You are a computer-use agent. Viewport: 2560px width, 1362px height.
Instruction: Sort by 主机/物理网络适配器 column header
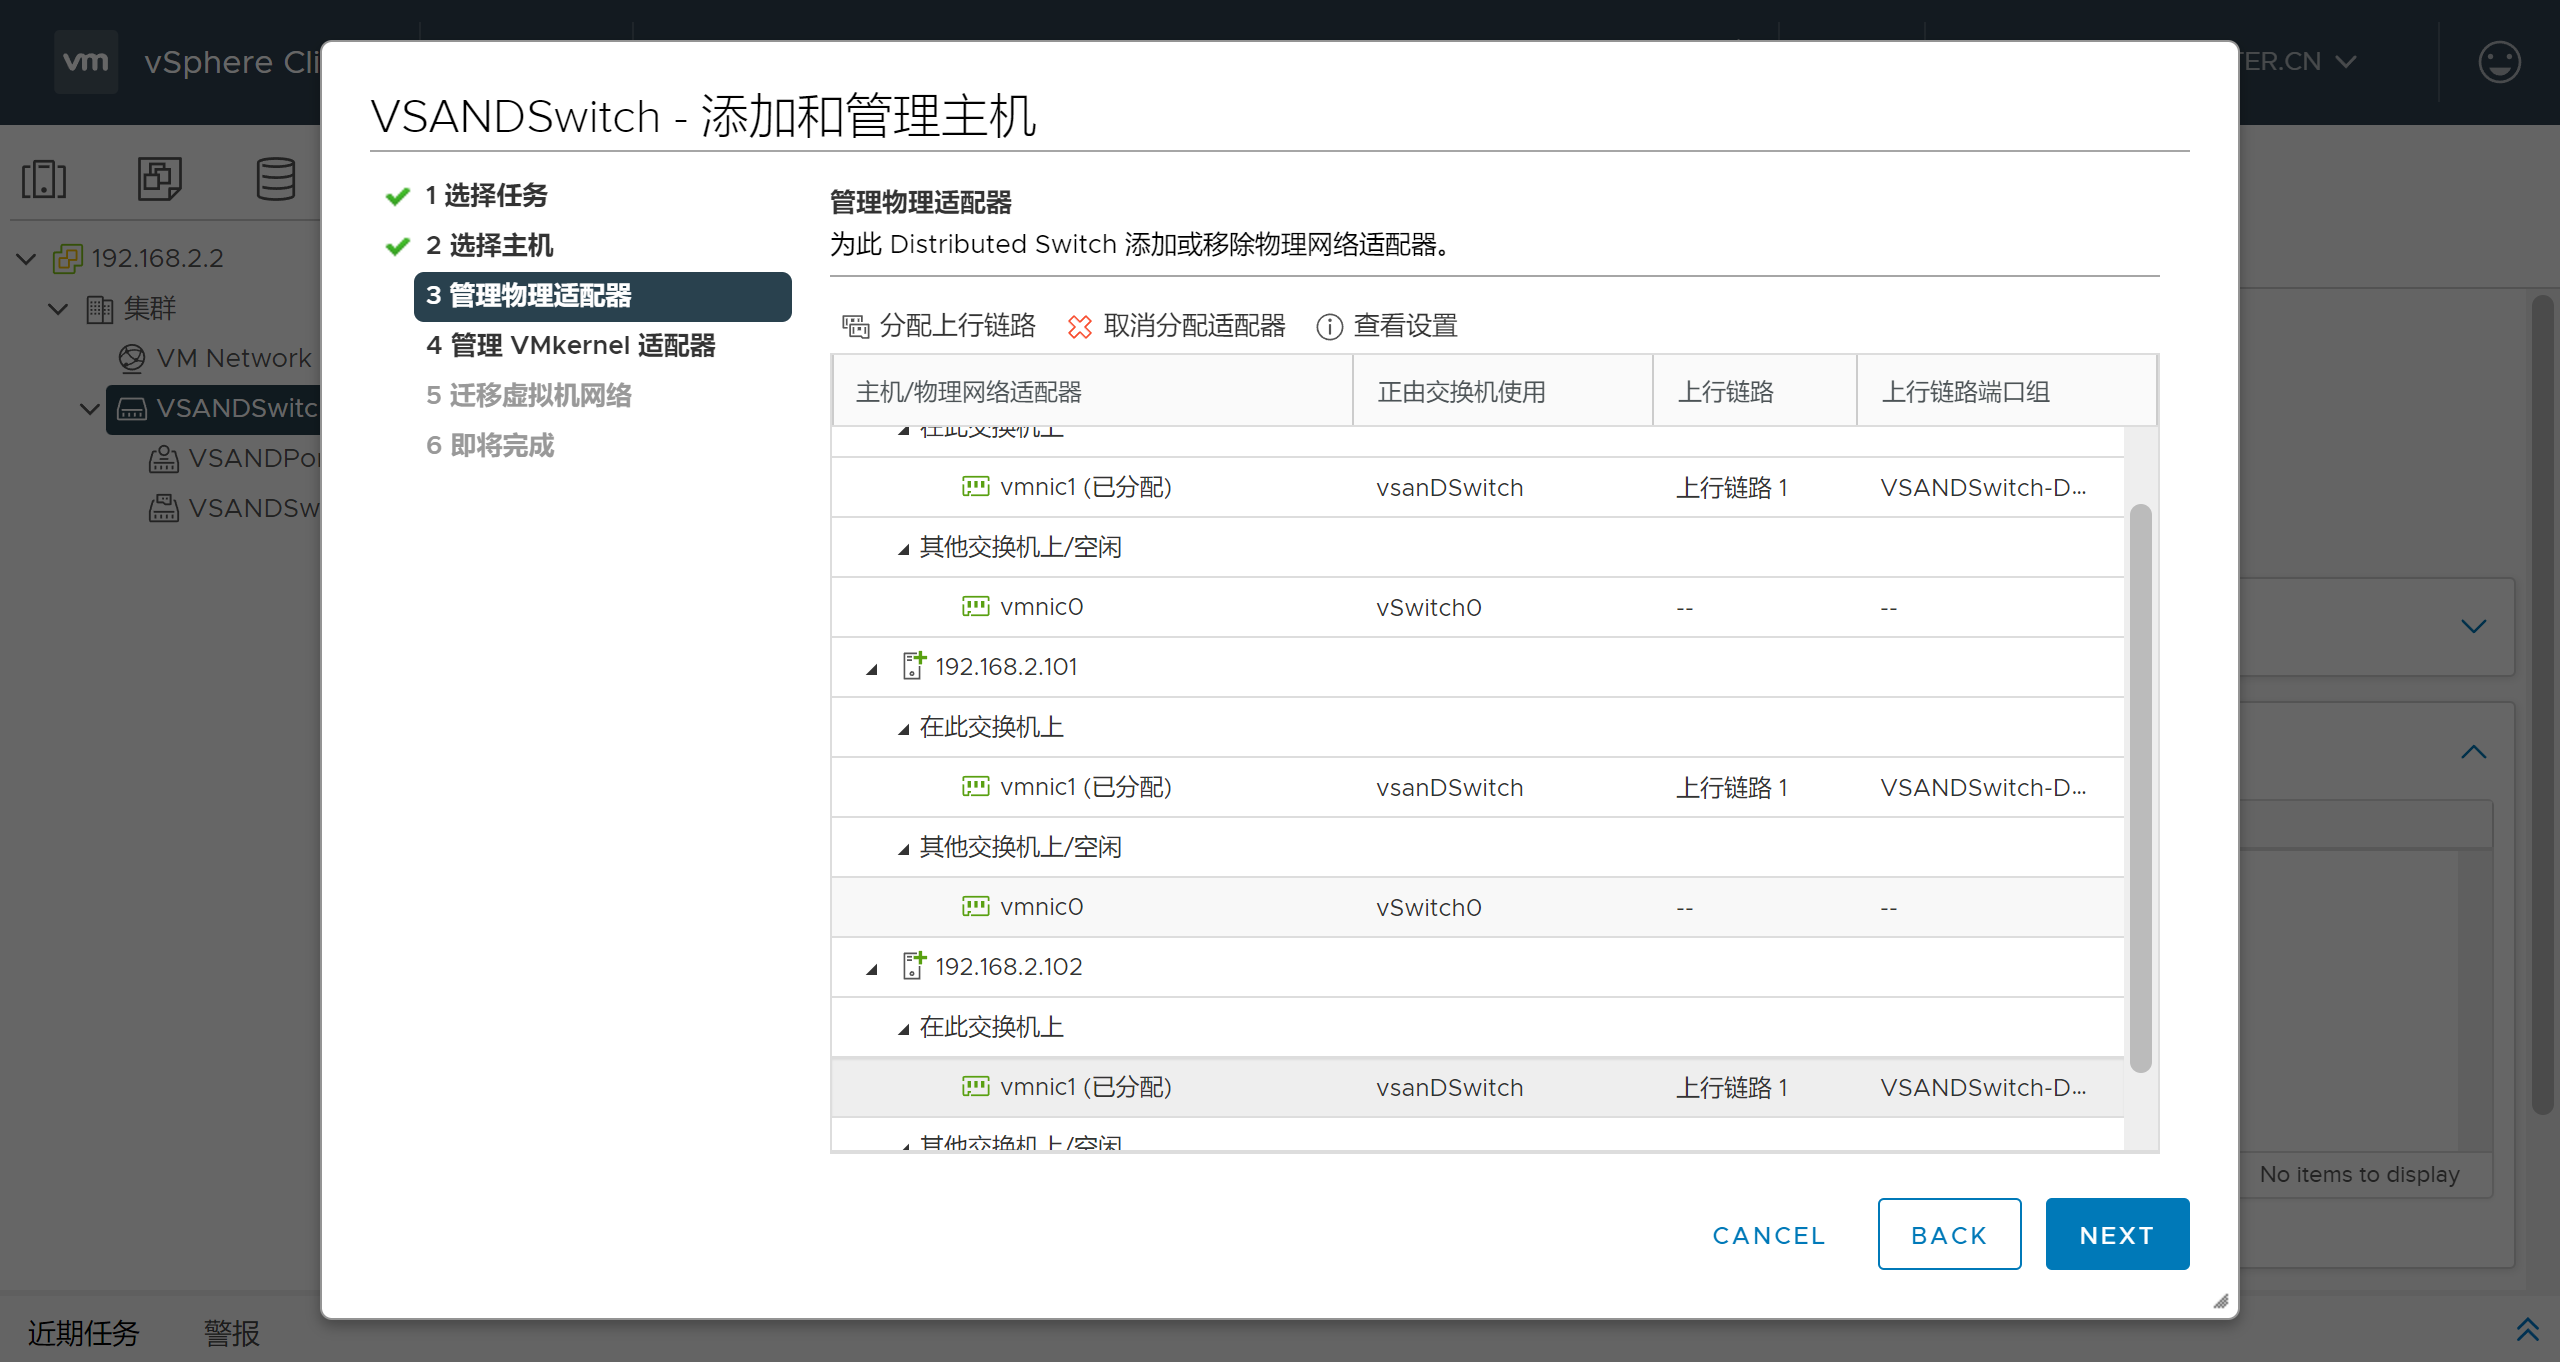click(x=1092, y=391)
